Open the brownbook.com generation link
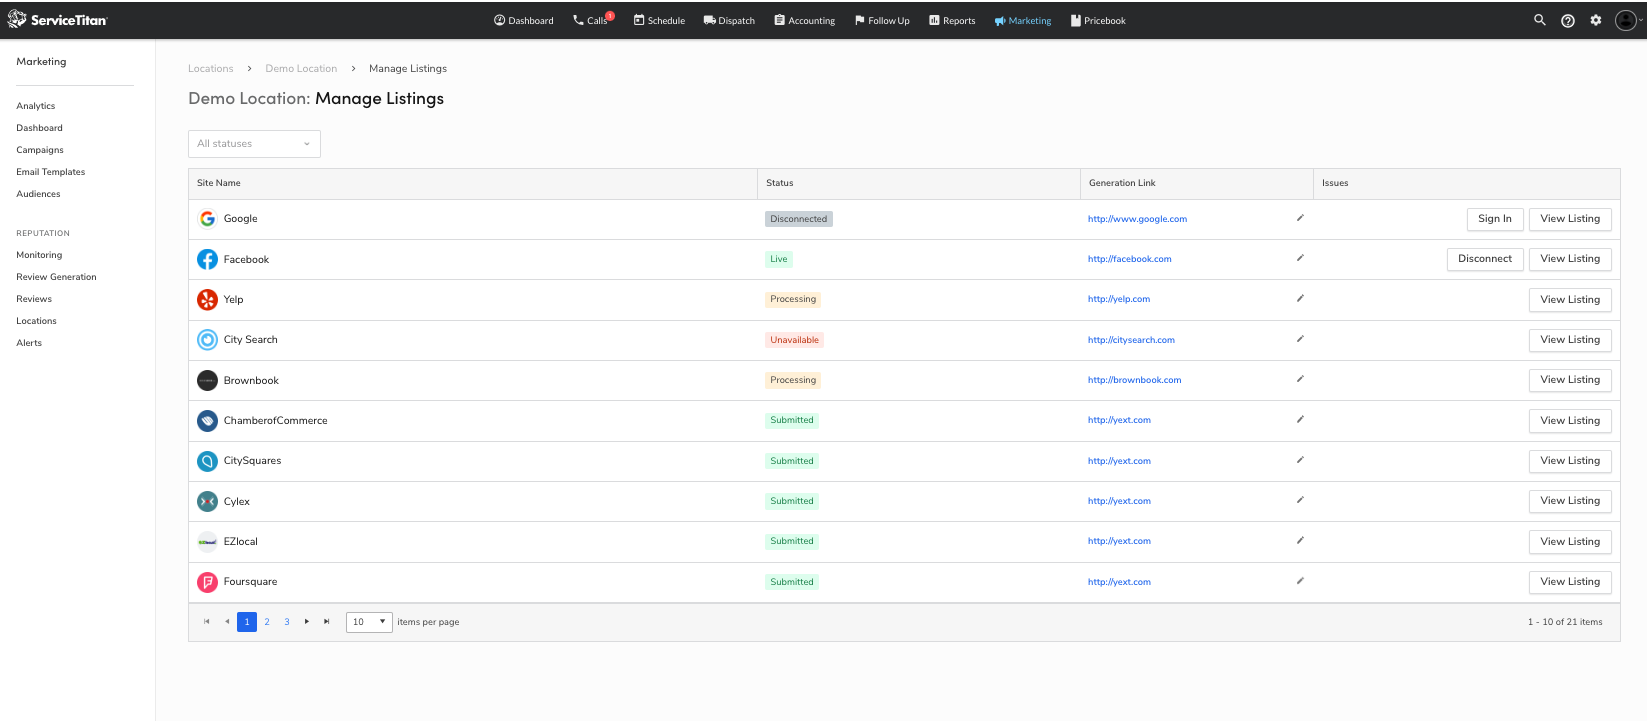1647x721 pixels. click(1135, 380)
